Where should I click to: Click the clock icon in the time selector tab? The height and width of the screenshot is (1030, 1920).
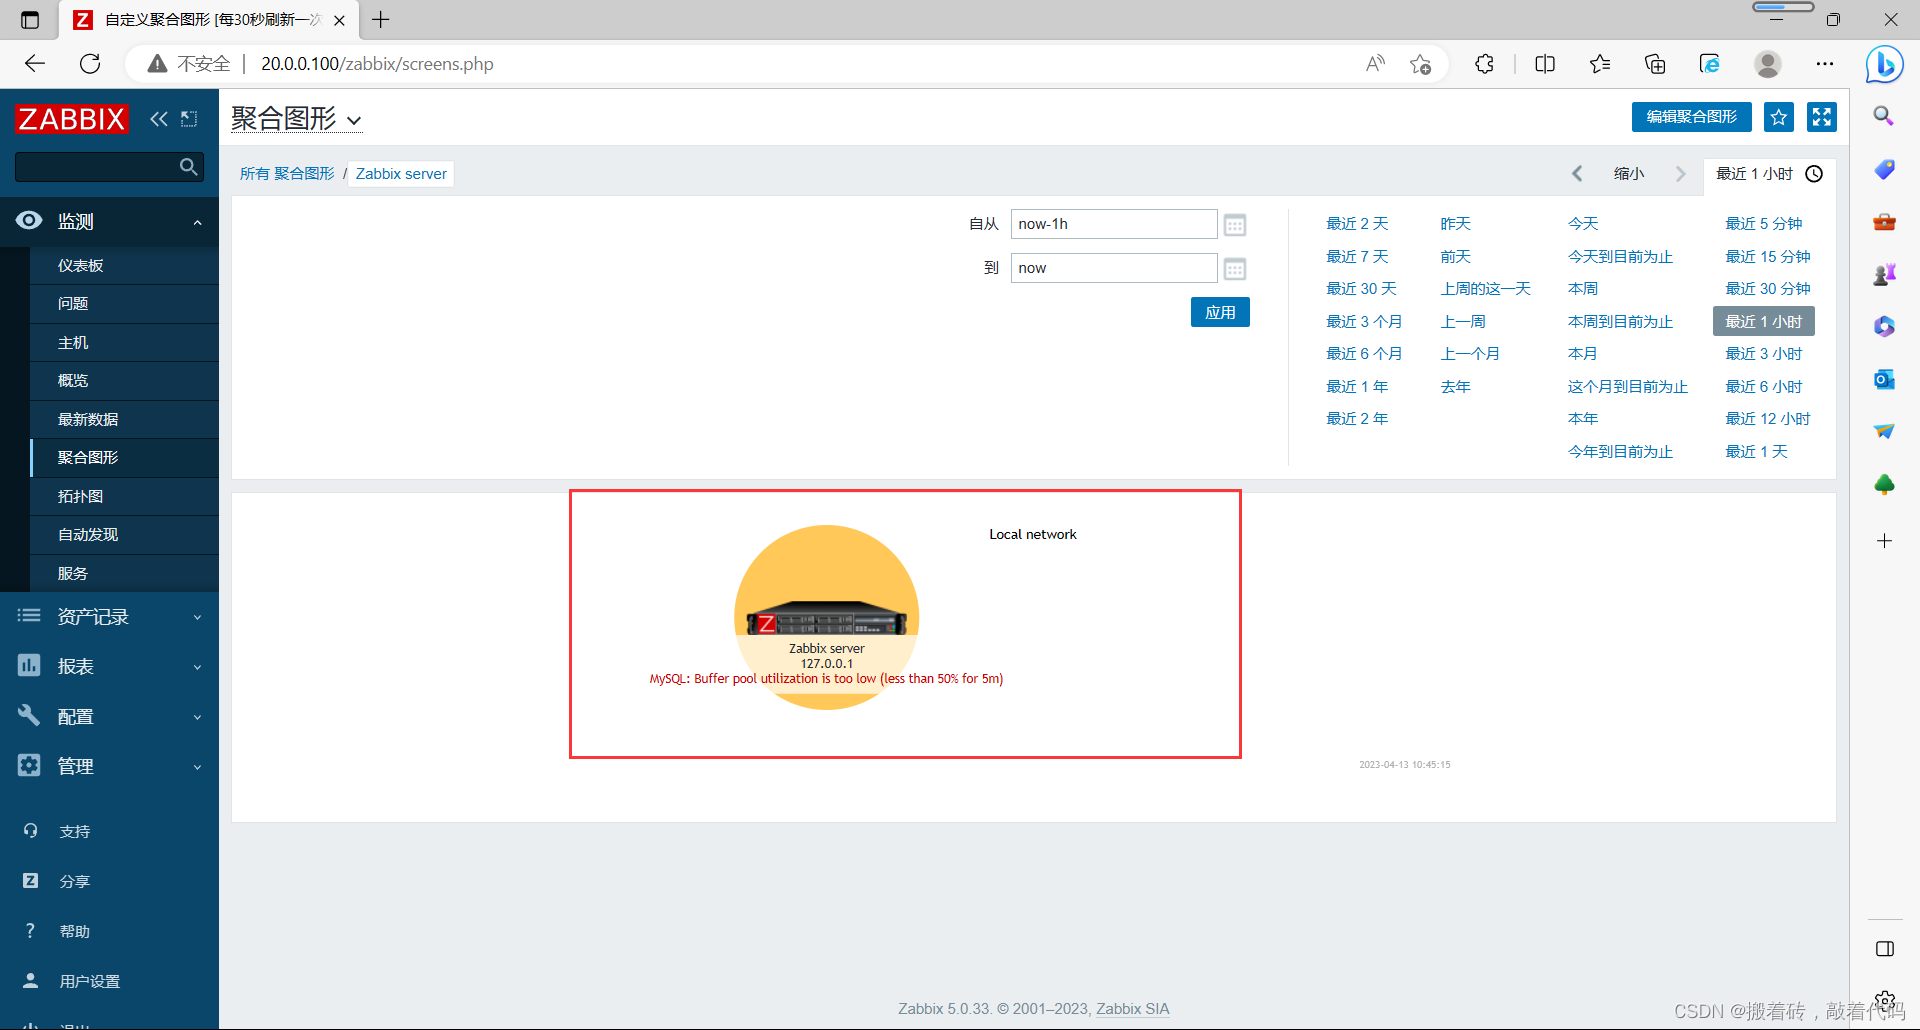(1814, 174)
